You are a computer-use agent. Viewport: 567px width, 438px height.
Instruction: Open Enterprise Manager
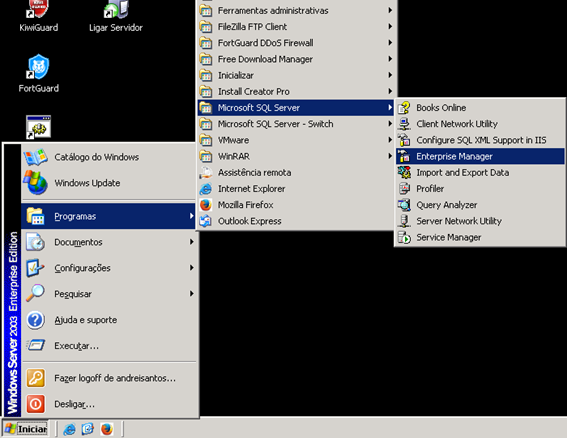pos(480,156)
